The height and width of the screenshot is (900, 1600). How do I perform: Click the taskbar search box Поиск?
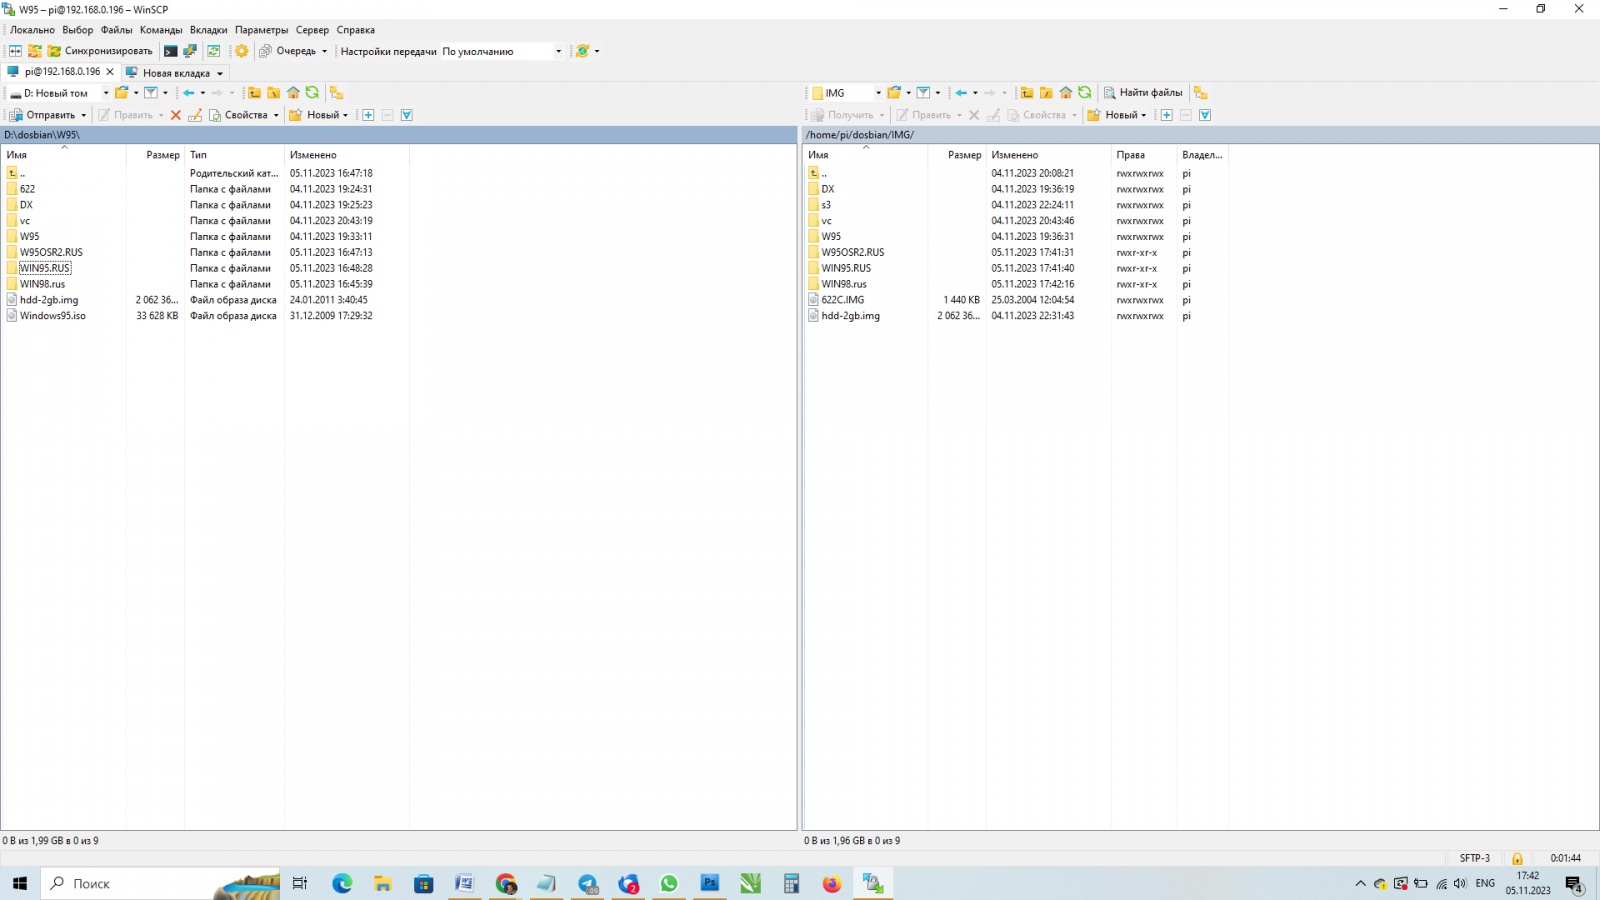(160, 884)
